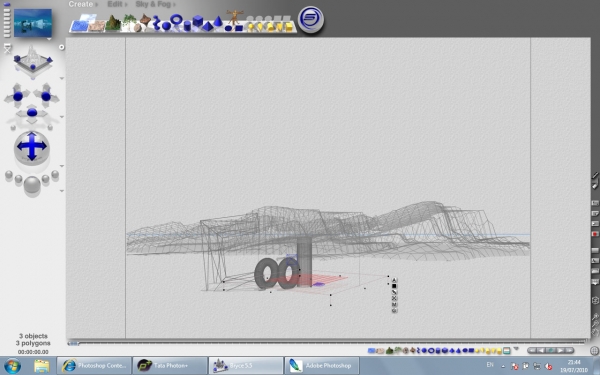Click the black family color square icon
This screenshot has width=600, height=375.
pyautogui.click(x=394, y=286)
